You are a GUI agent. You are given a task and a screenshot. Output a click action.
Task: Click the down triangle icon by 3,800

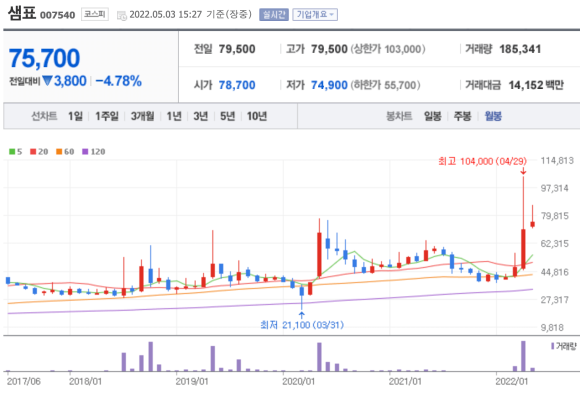[x=47, y=80]
